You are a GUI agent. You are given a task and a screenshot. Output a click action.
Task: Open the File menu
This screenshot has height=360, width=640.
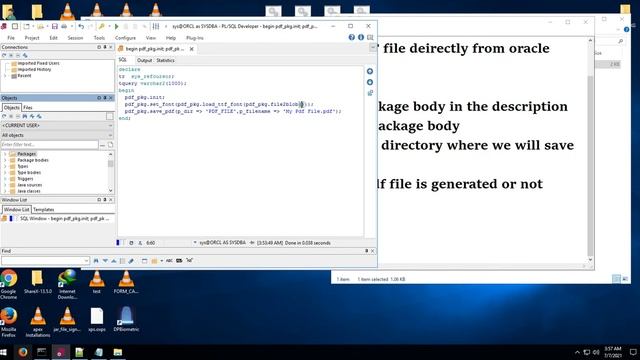(11, 38)
